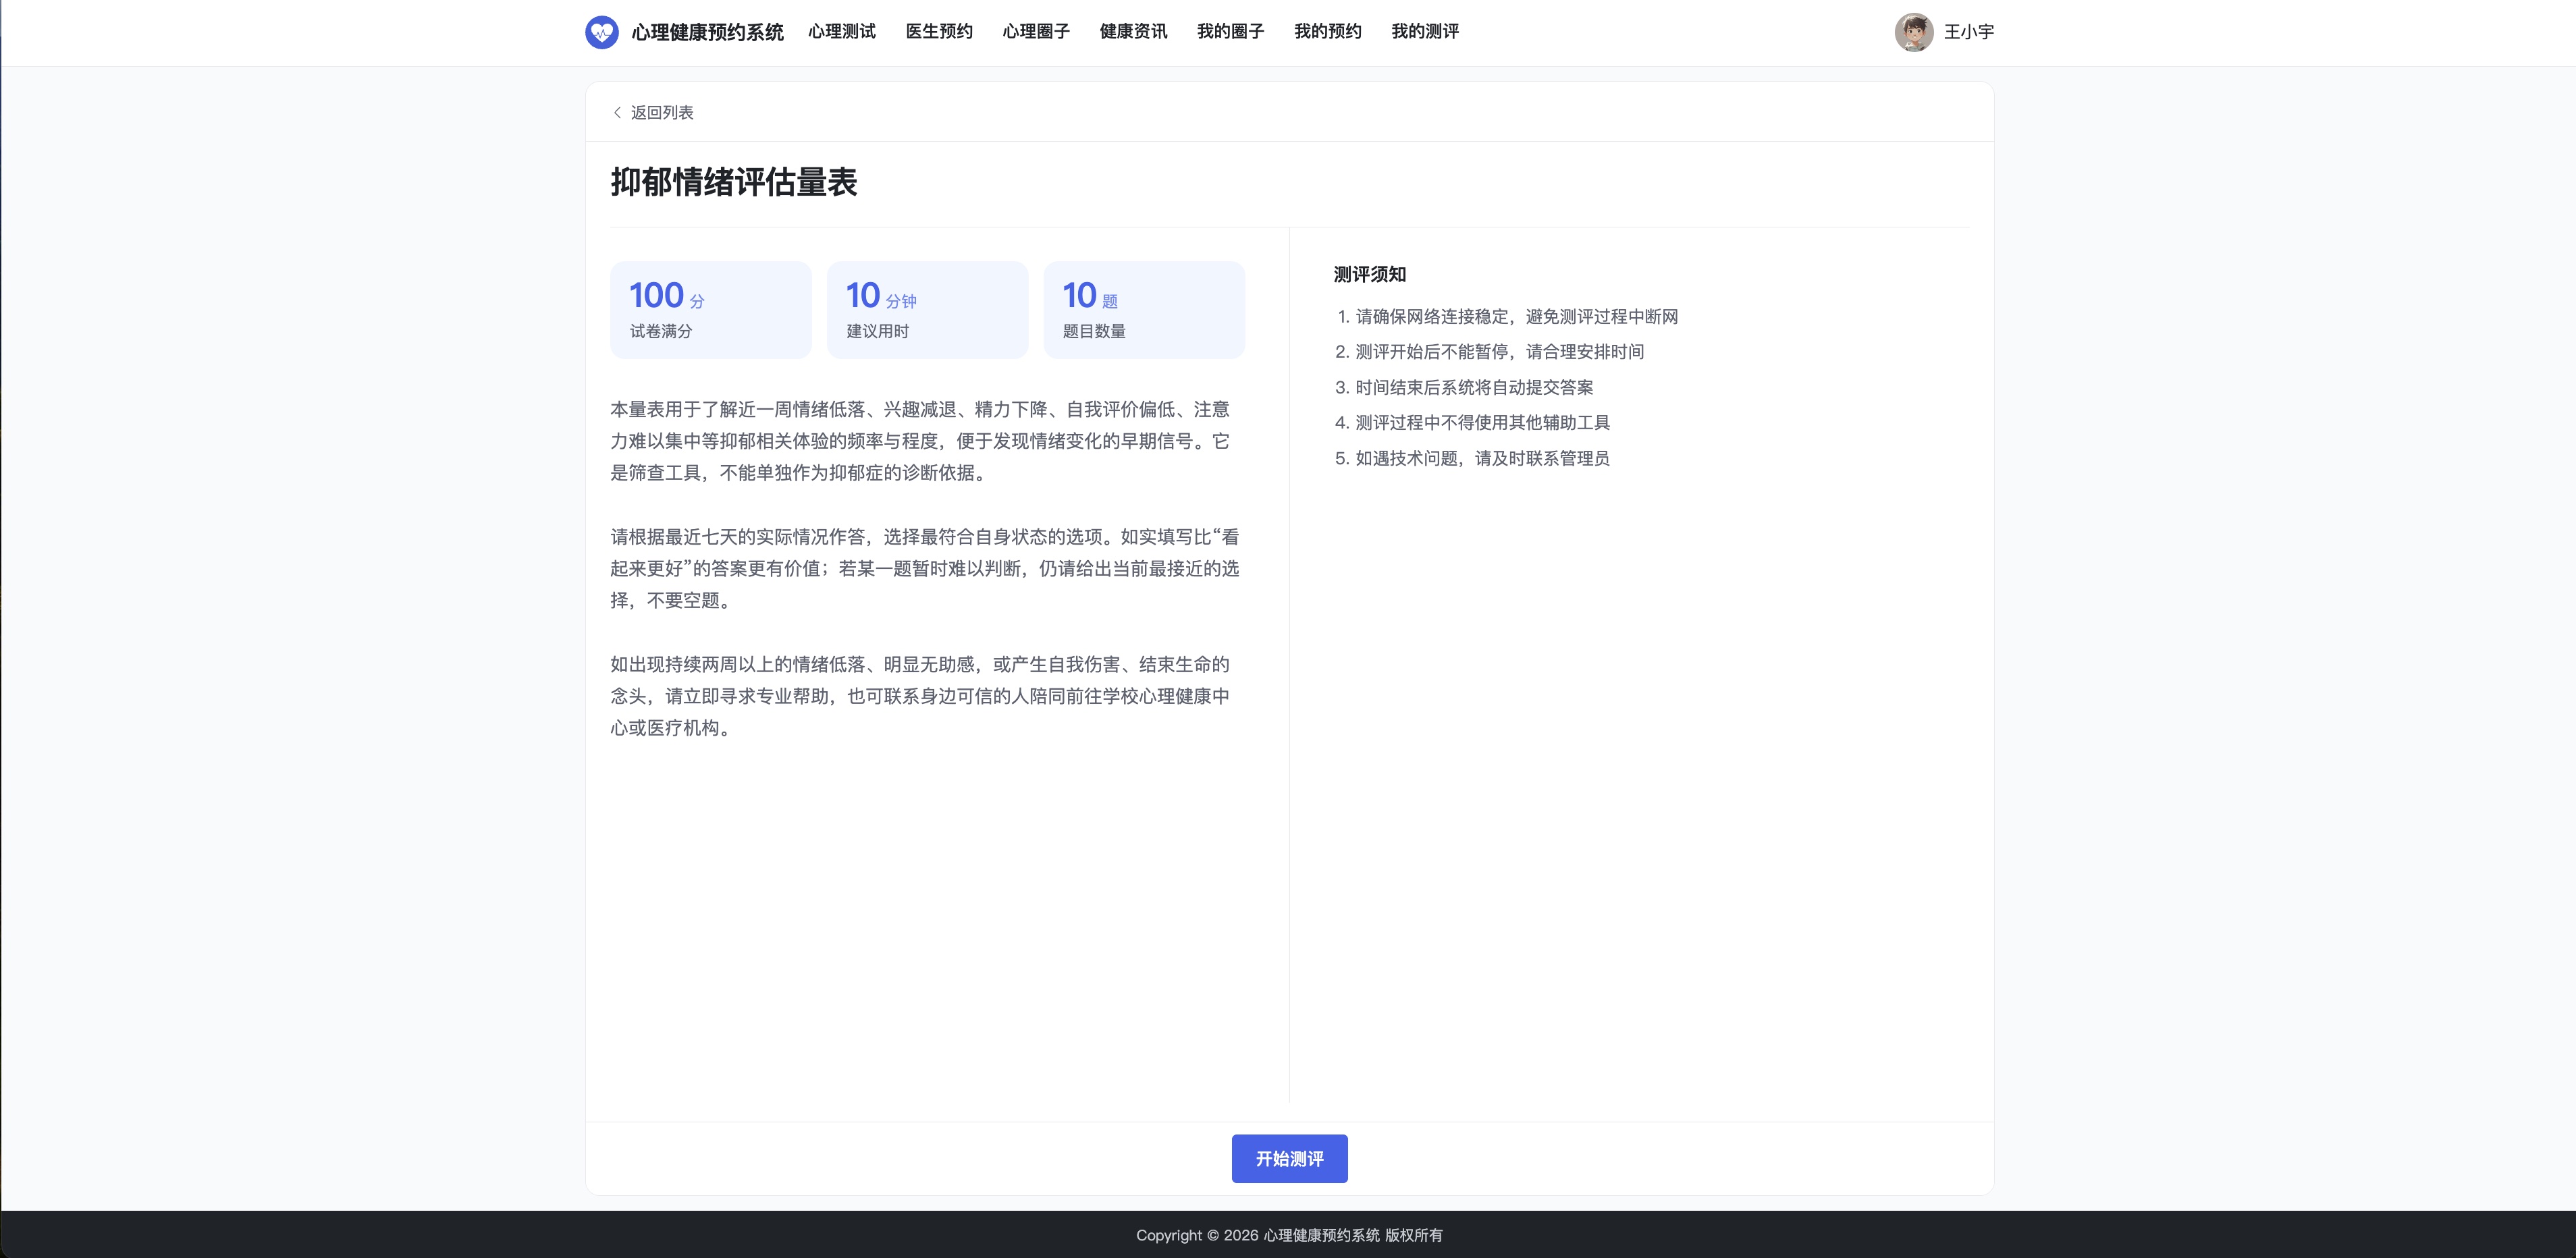Click the Copyright footer text

(1289, 1235)
